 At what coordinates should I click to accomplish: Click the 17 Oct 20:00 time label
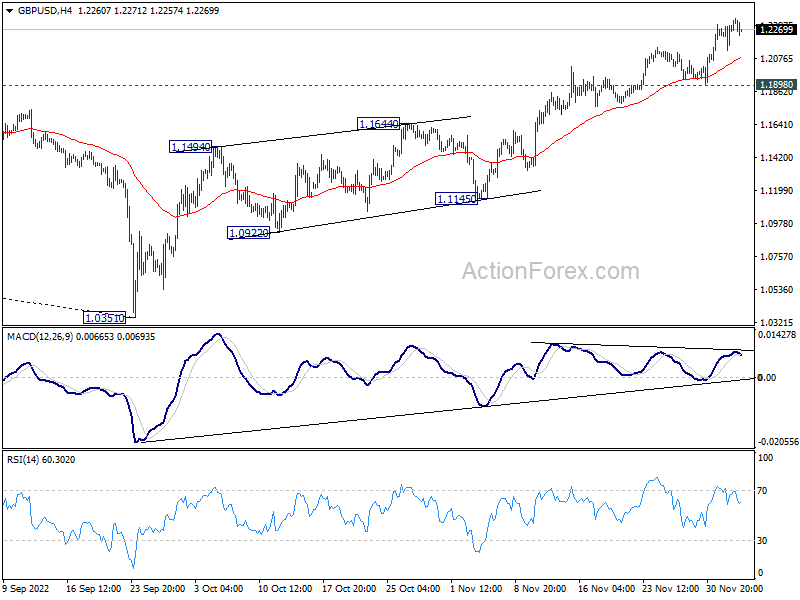(349, 589)
